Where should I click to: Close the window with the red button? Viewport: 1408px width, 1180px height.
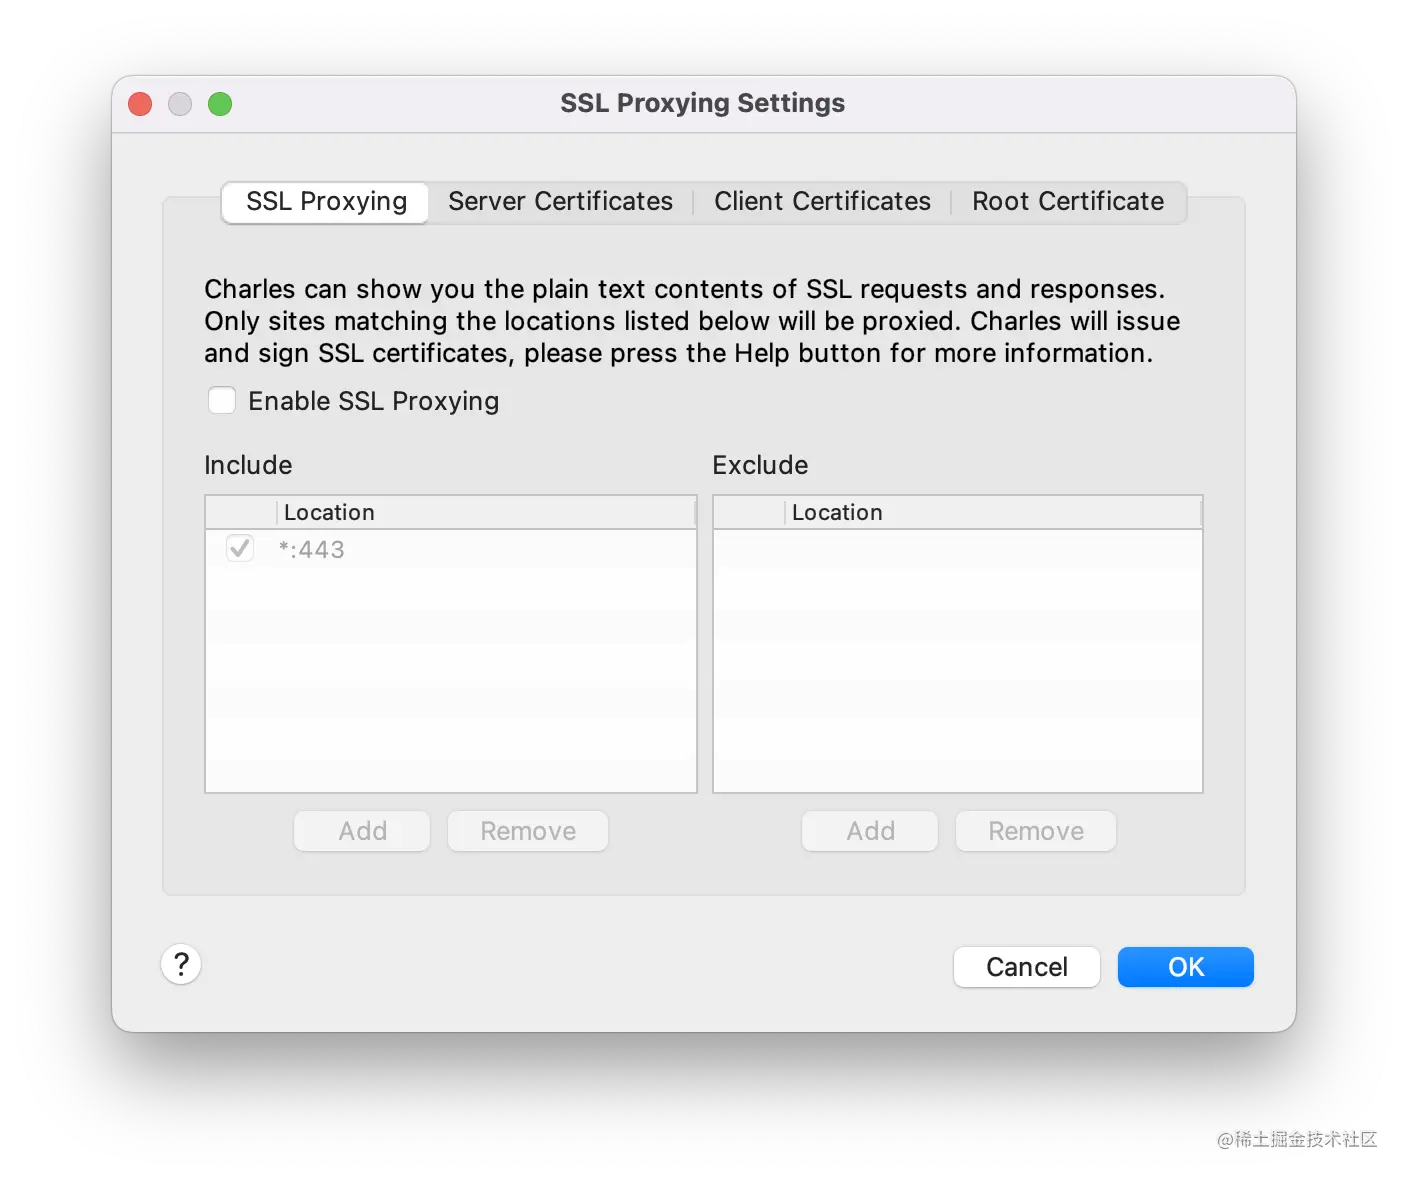(x=140, y=104)
